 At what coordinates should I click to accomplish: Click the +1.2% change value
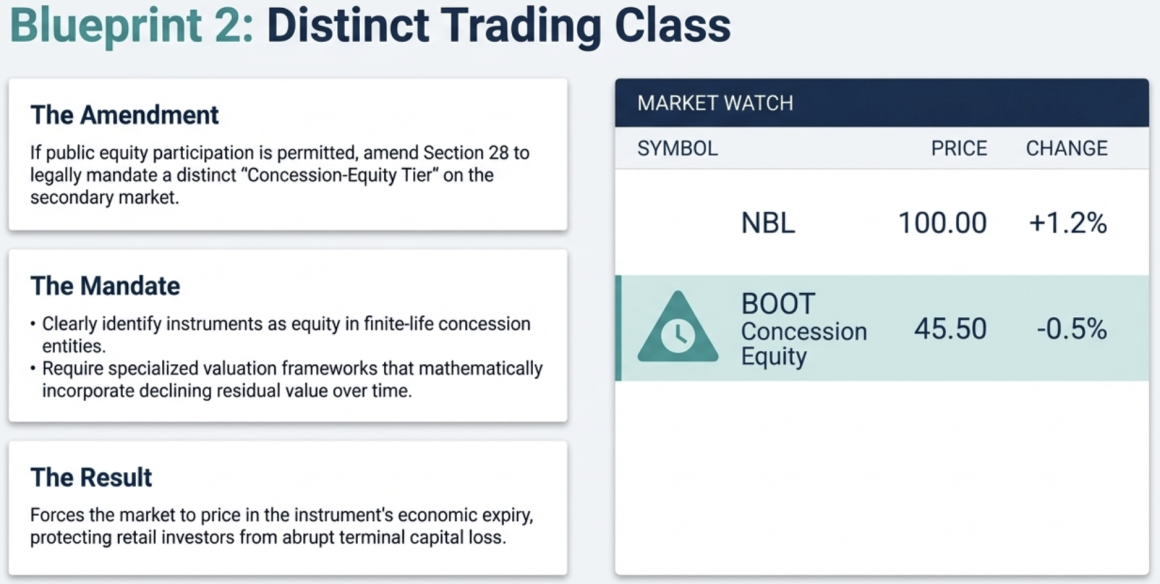(x=1067, y=223)
